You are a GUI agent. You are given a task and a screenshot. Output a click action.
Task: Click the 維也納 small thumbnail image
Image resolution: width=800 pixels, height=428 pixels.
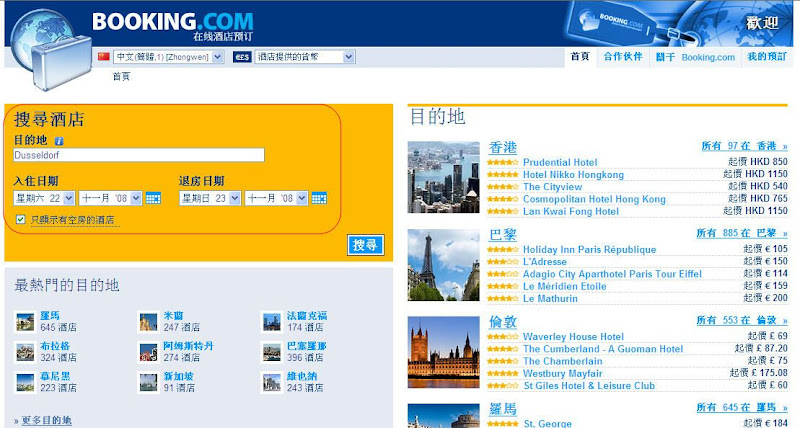(272, 382)
